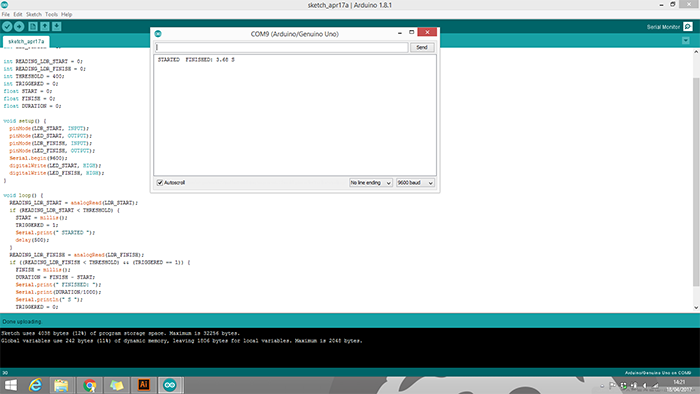Click the 'STARTED FINISHED: 3.68 S' output line
This screenshot has width=700, height=394.
click(x=196, y=60)
